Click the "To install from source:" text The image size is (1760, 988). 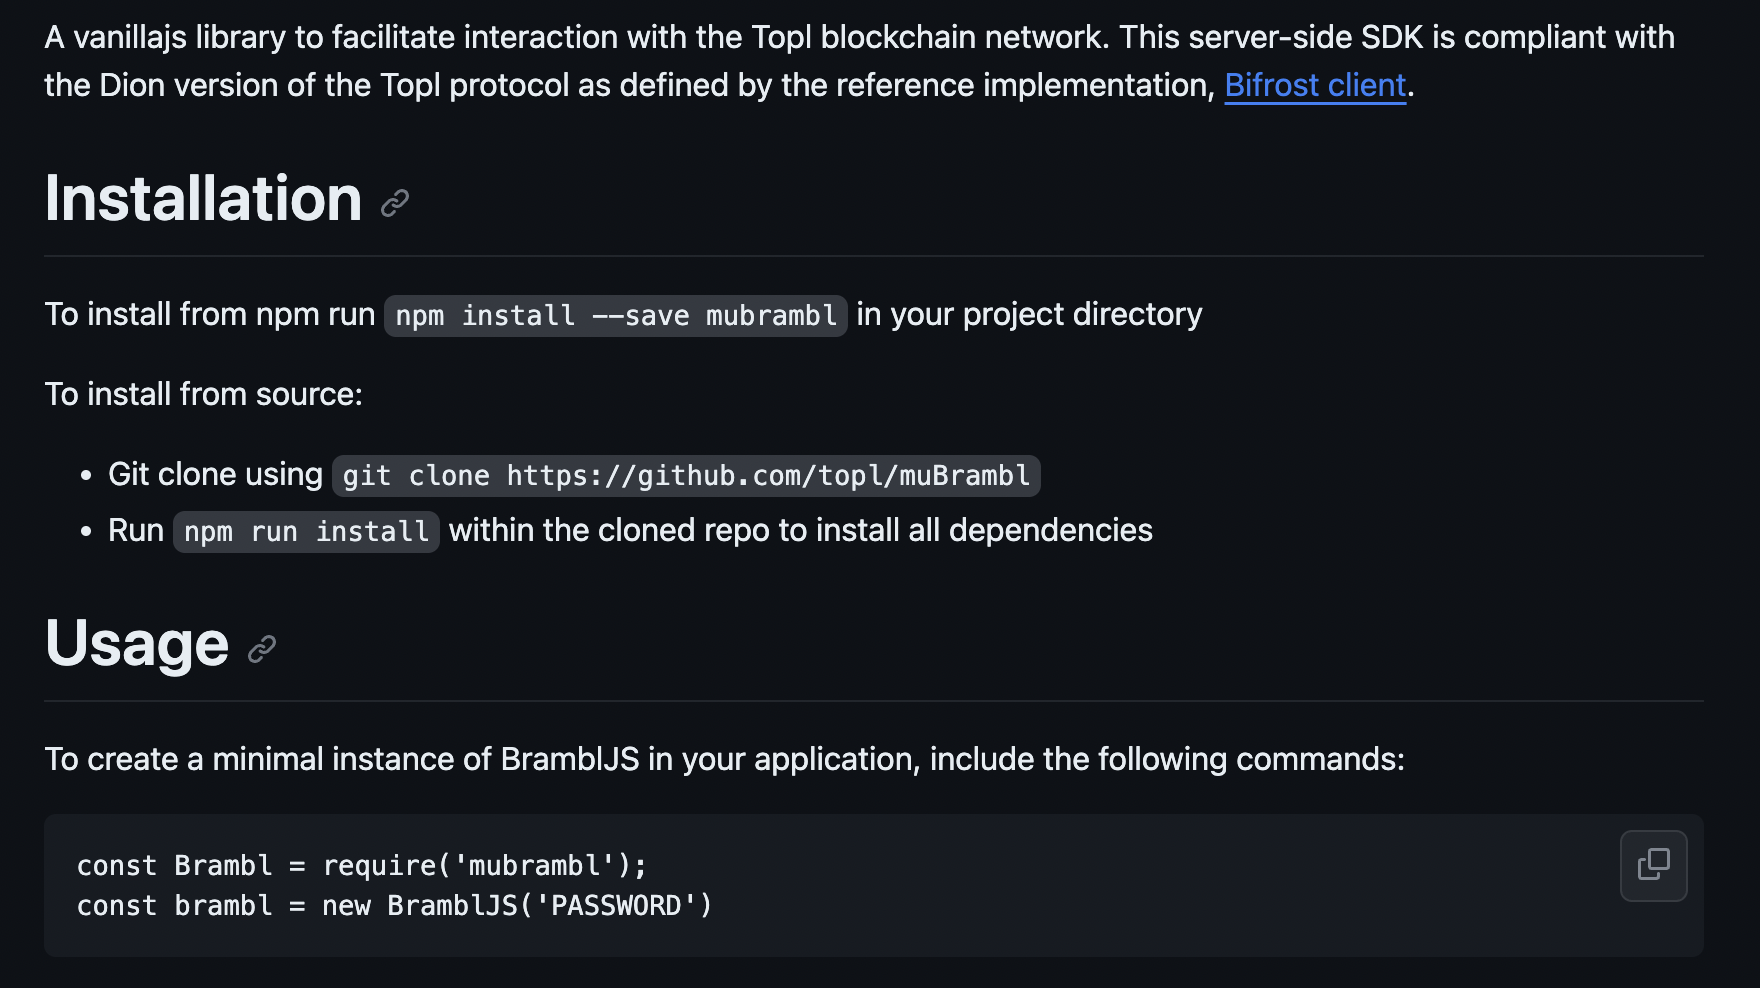coord(203,395)
